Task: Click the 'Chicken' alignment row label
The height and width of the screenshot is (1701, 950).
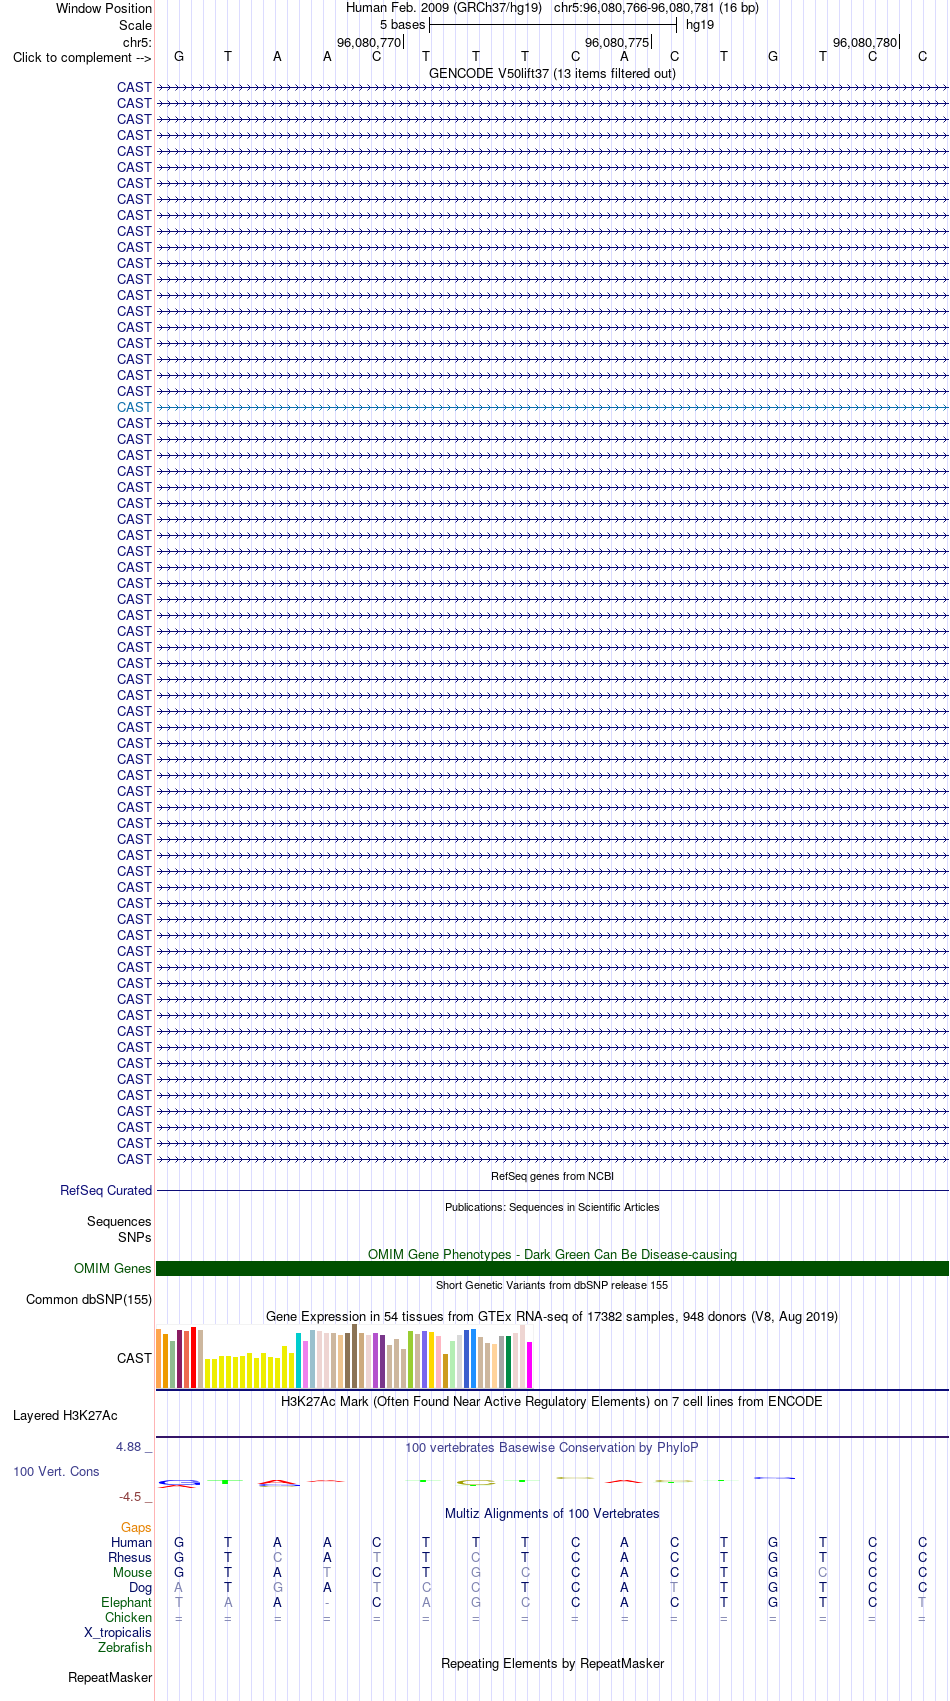Action: tap(128, 1617)
